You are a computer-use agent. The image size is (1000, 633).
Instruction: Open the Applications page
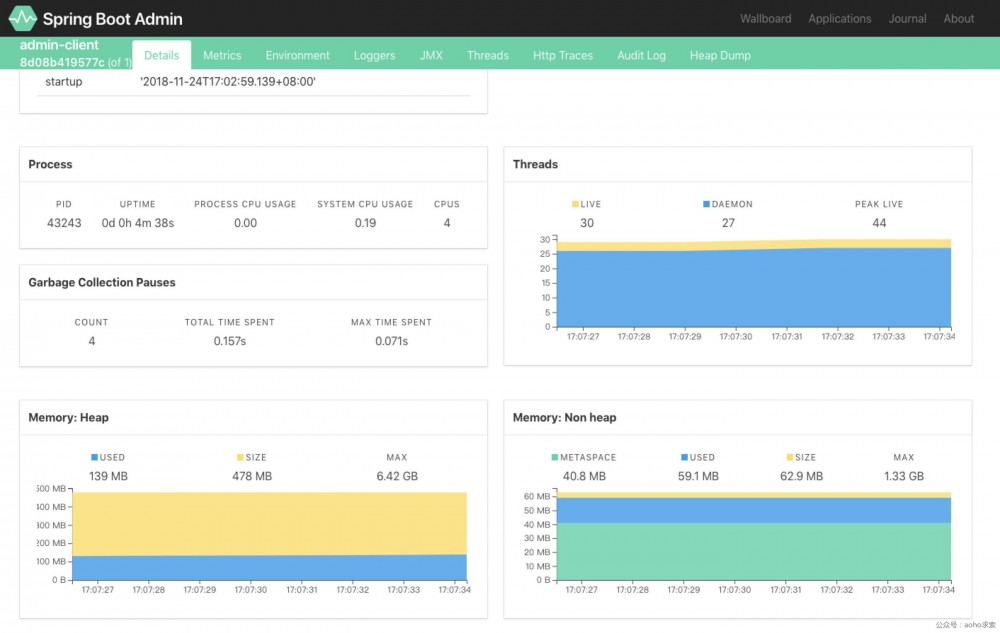coord(840,18)
